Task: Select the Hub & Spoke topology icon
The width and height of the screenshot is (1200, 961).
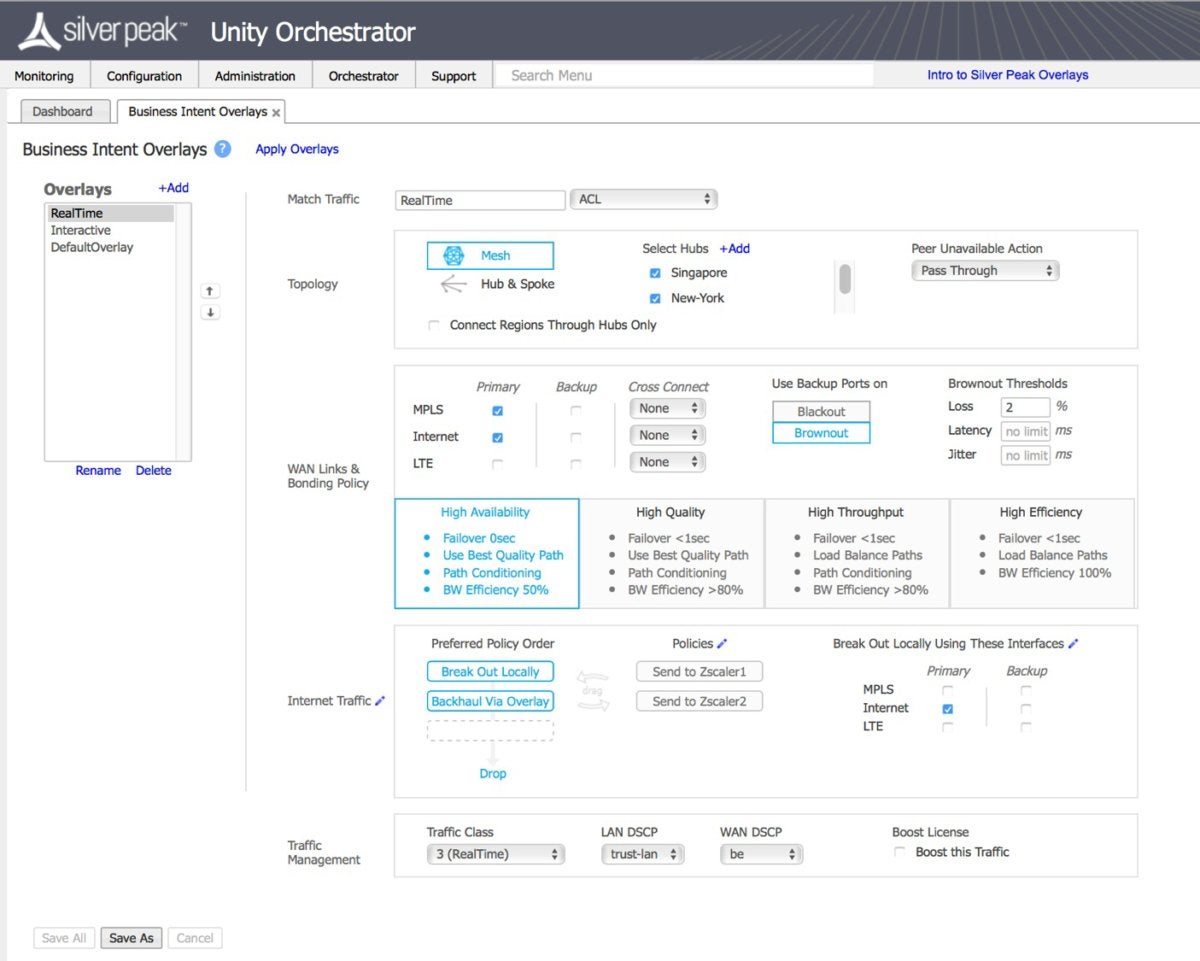Action: [x=453, y=284]
